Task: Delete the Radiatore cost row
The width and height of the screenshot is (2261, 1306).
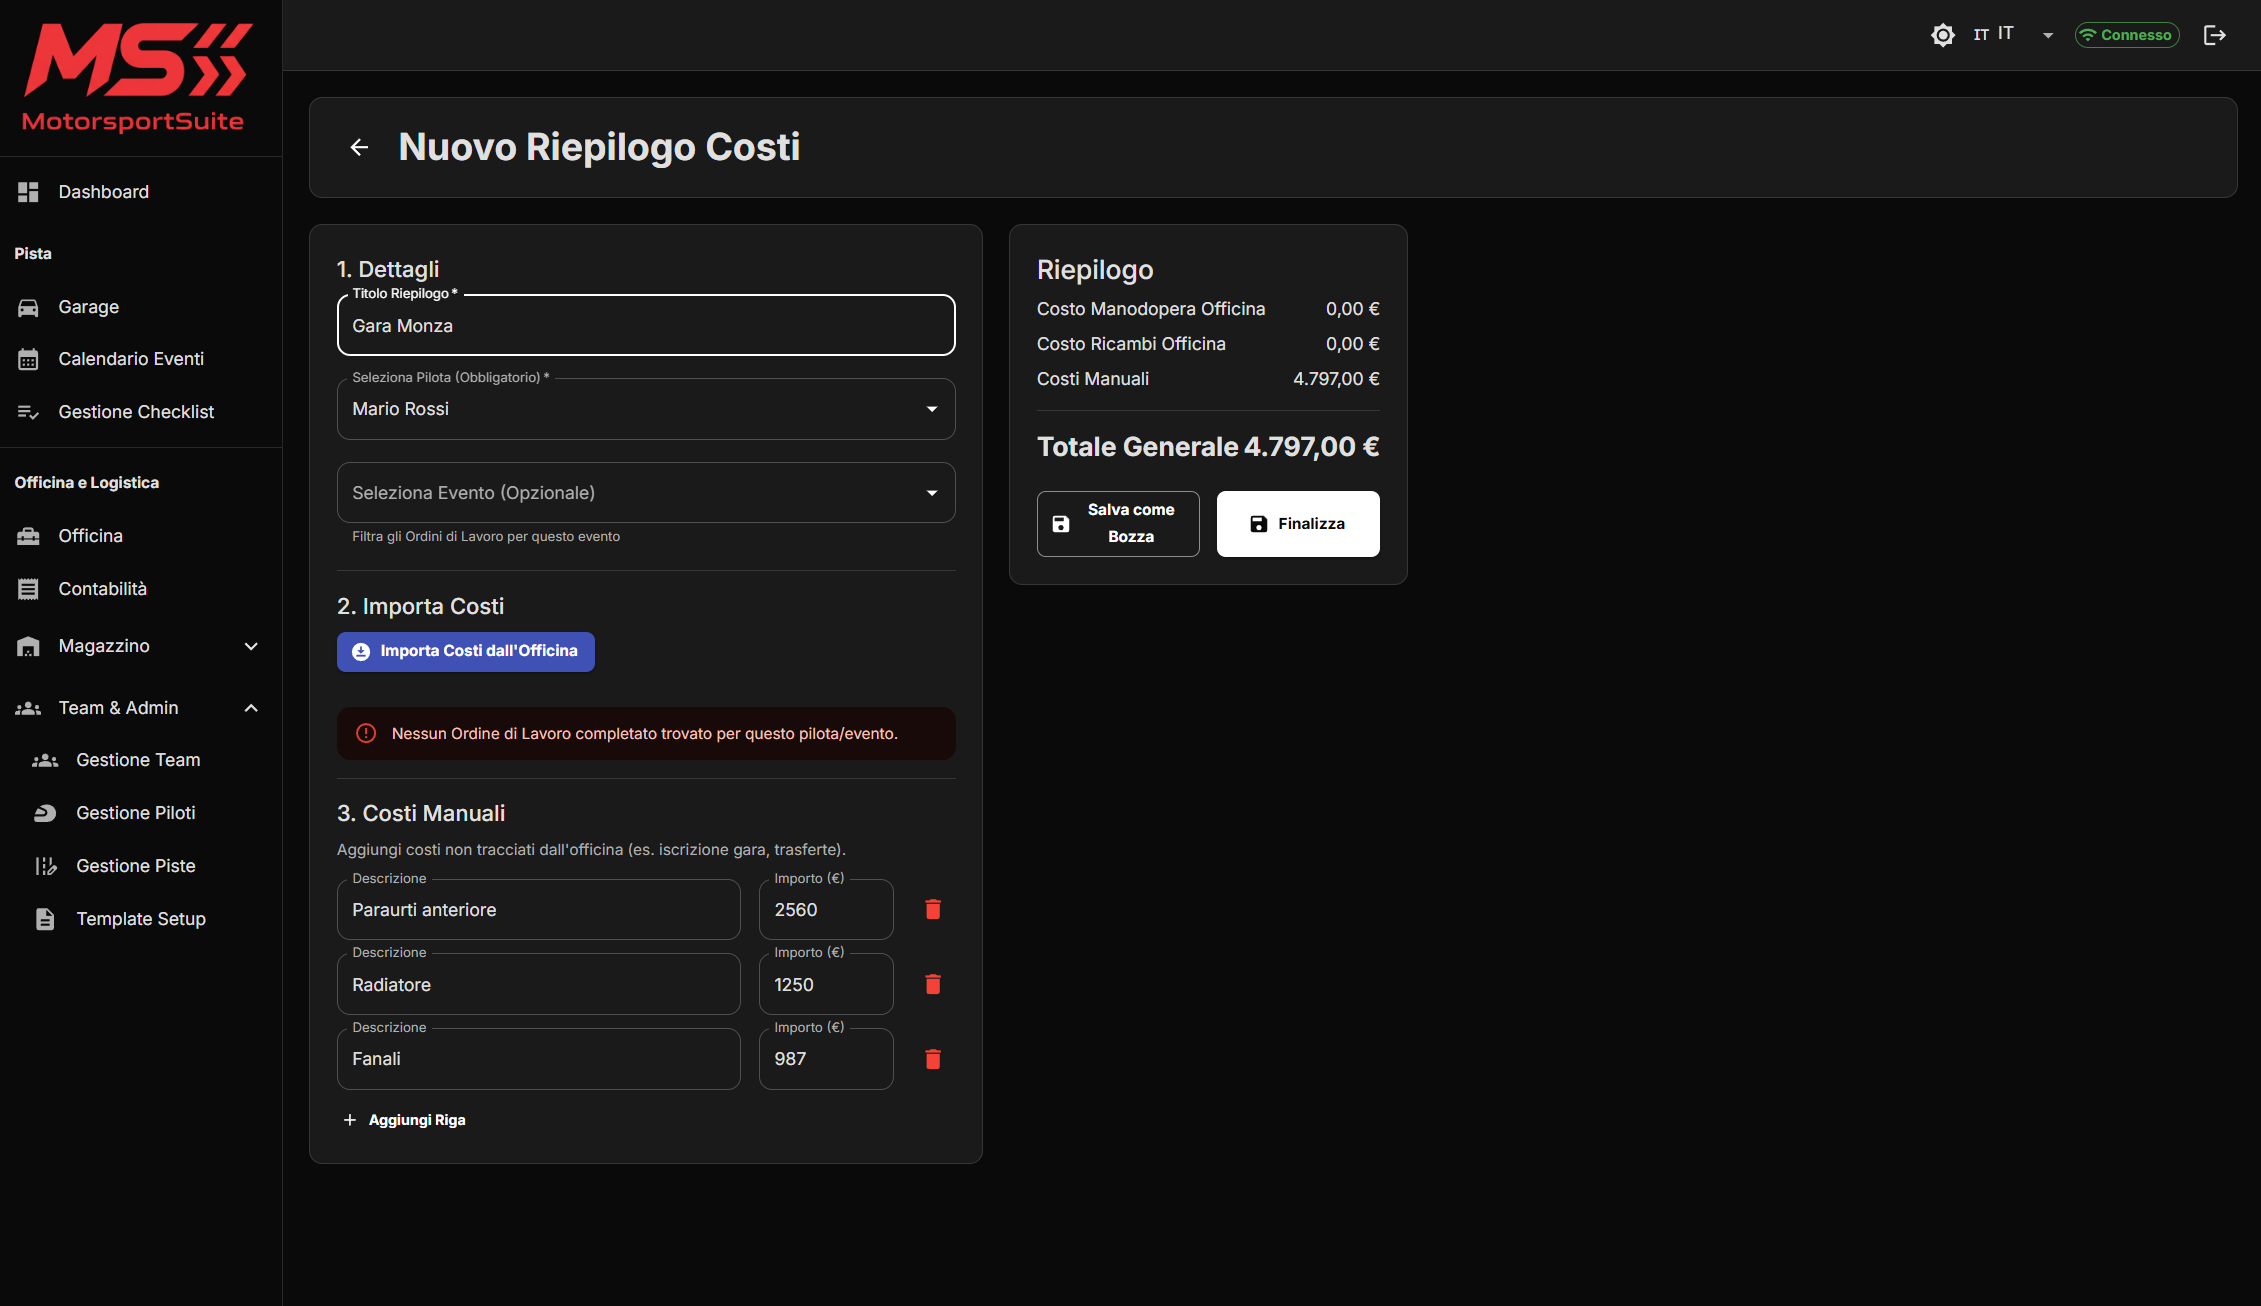Action: pos(932,984)
